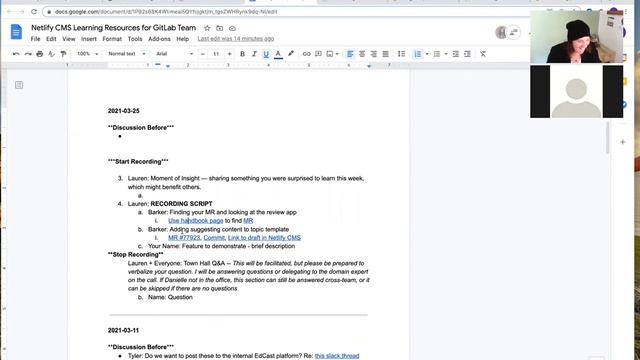This screenshot has height=360, width=640.
Task: Open the Edit menu
Action: point(51,39)
